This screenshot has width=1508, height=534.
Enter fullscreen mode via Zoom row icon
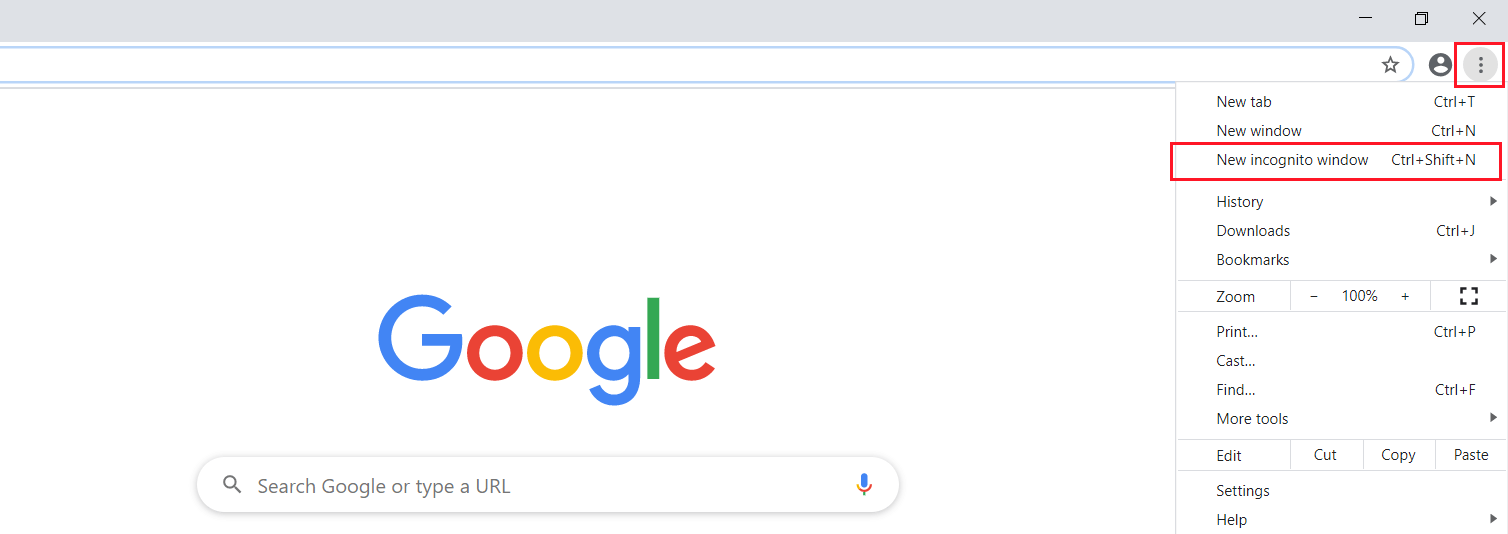coord(1468,296)
